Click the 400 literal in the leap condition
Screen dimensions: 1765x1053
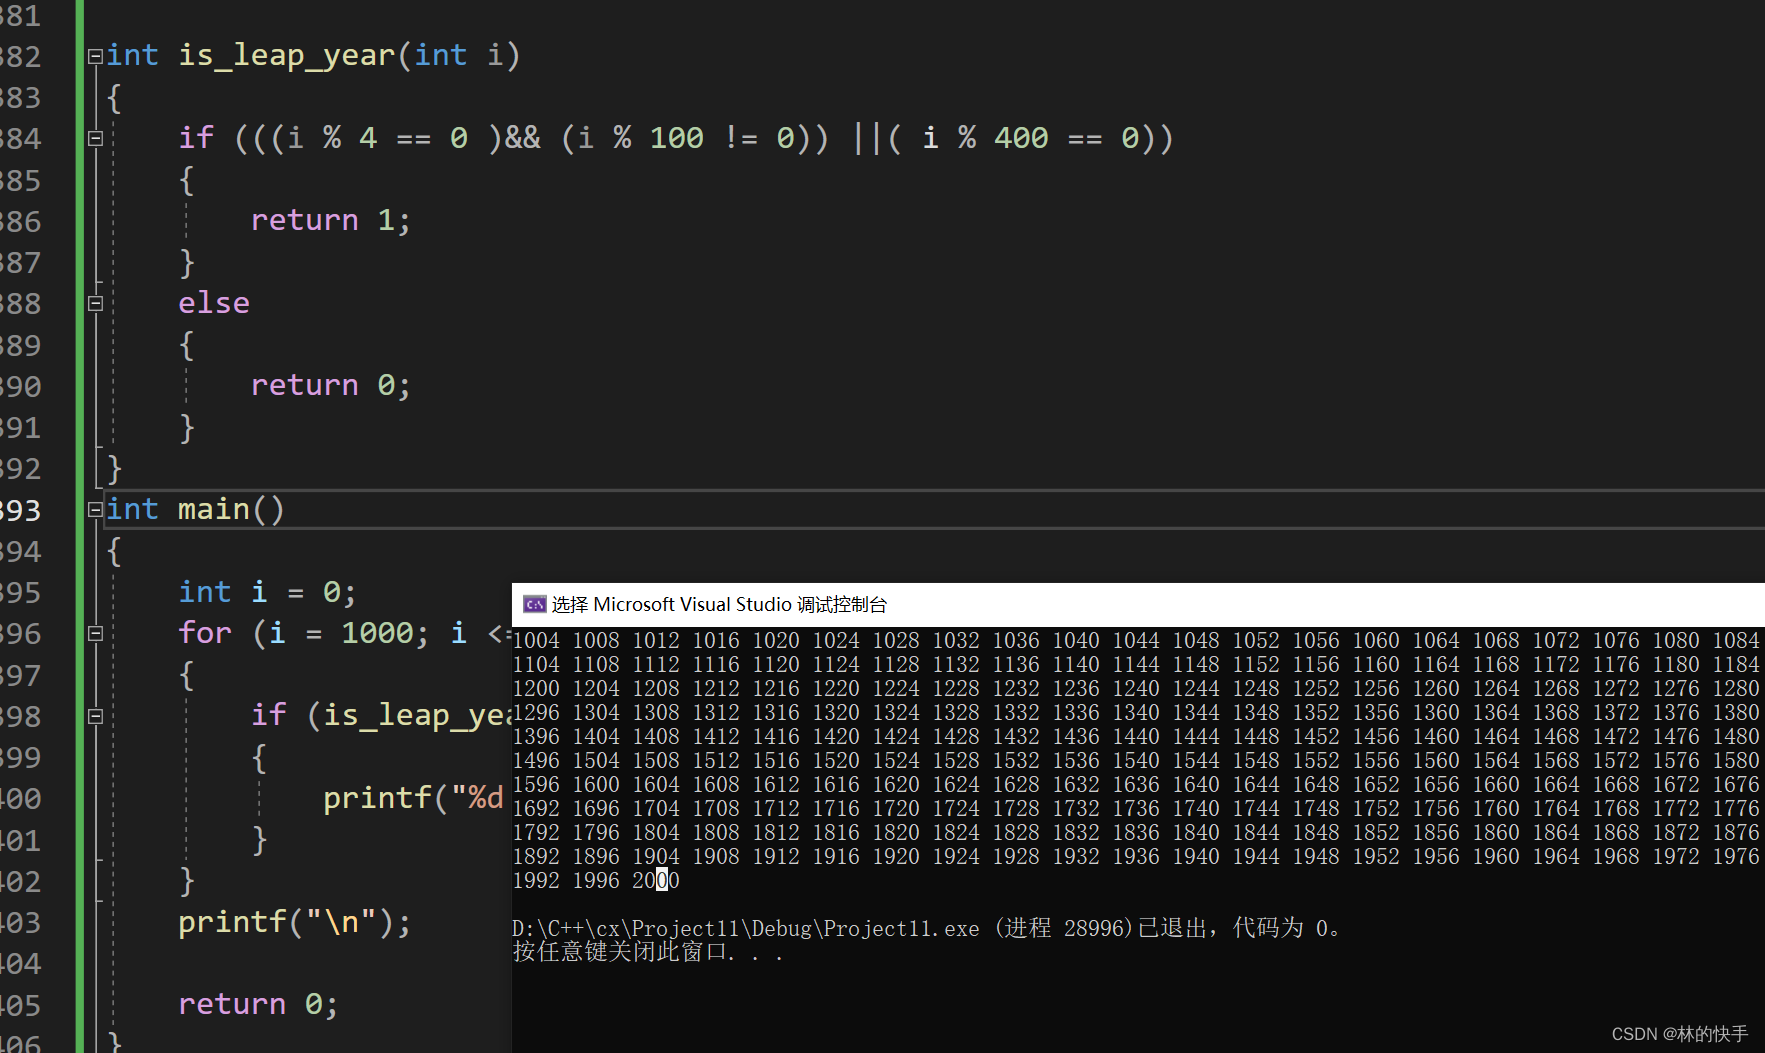click(1021, 138)
